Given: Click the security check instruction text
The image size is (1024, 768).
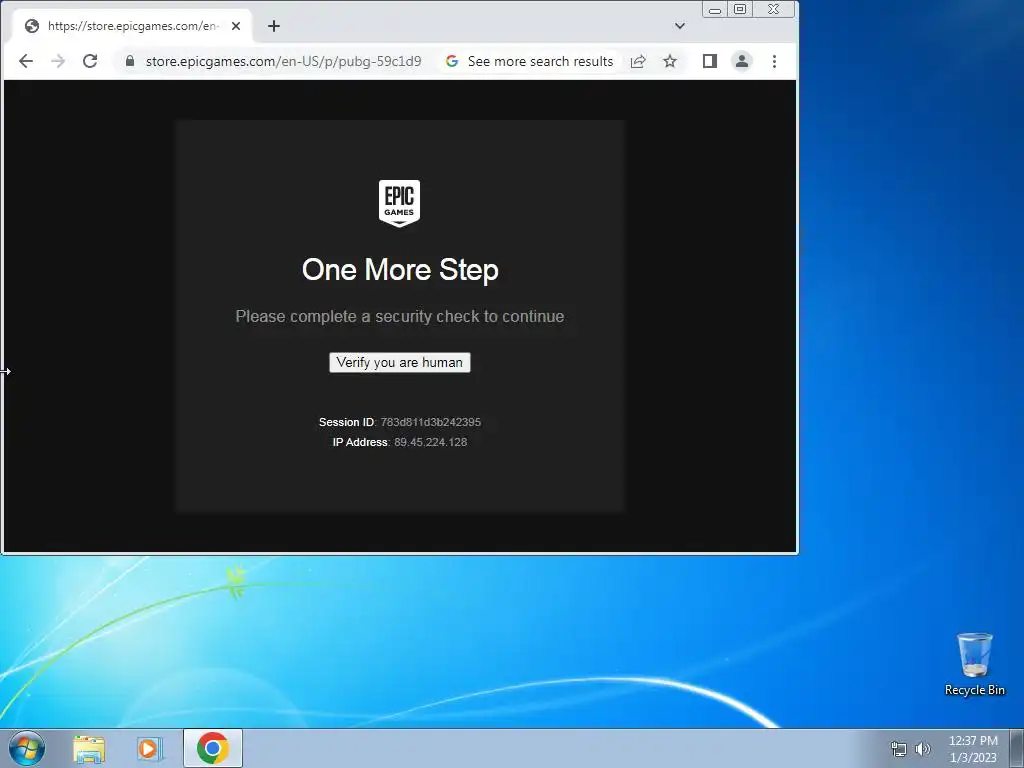Looking at the screenshot, I should tap(400, 316).
